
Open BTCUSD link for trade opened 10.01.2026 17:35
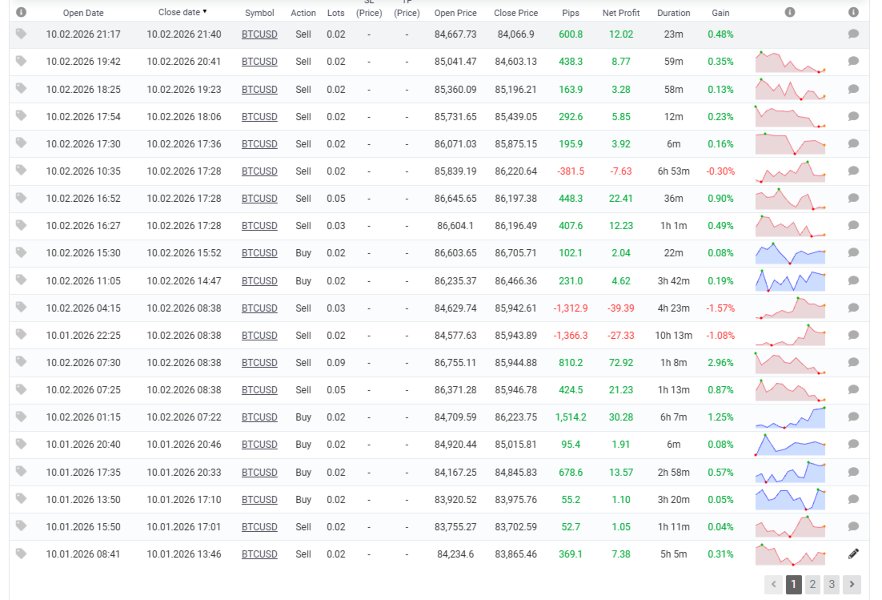pyautogui.click(x=259, y=472)
